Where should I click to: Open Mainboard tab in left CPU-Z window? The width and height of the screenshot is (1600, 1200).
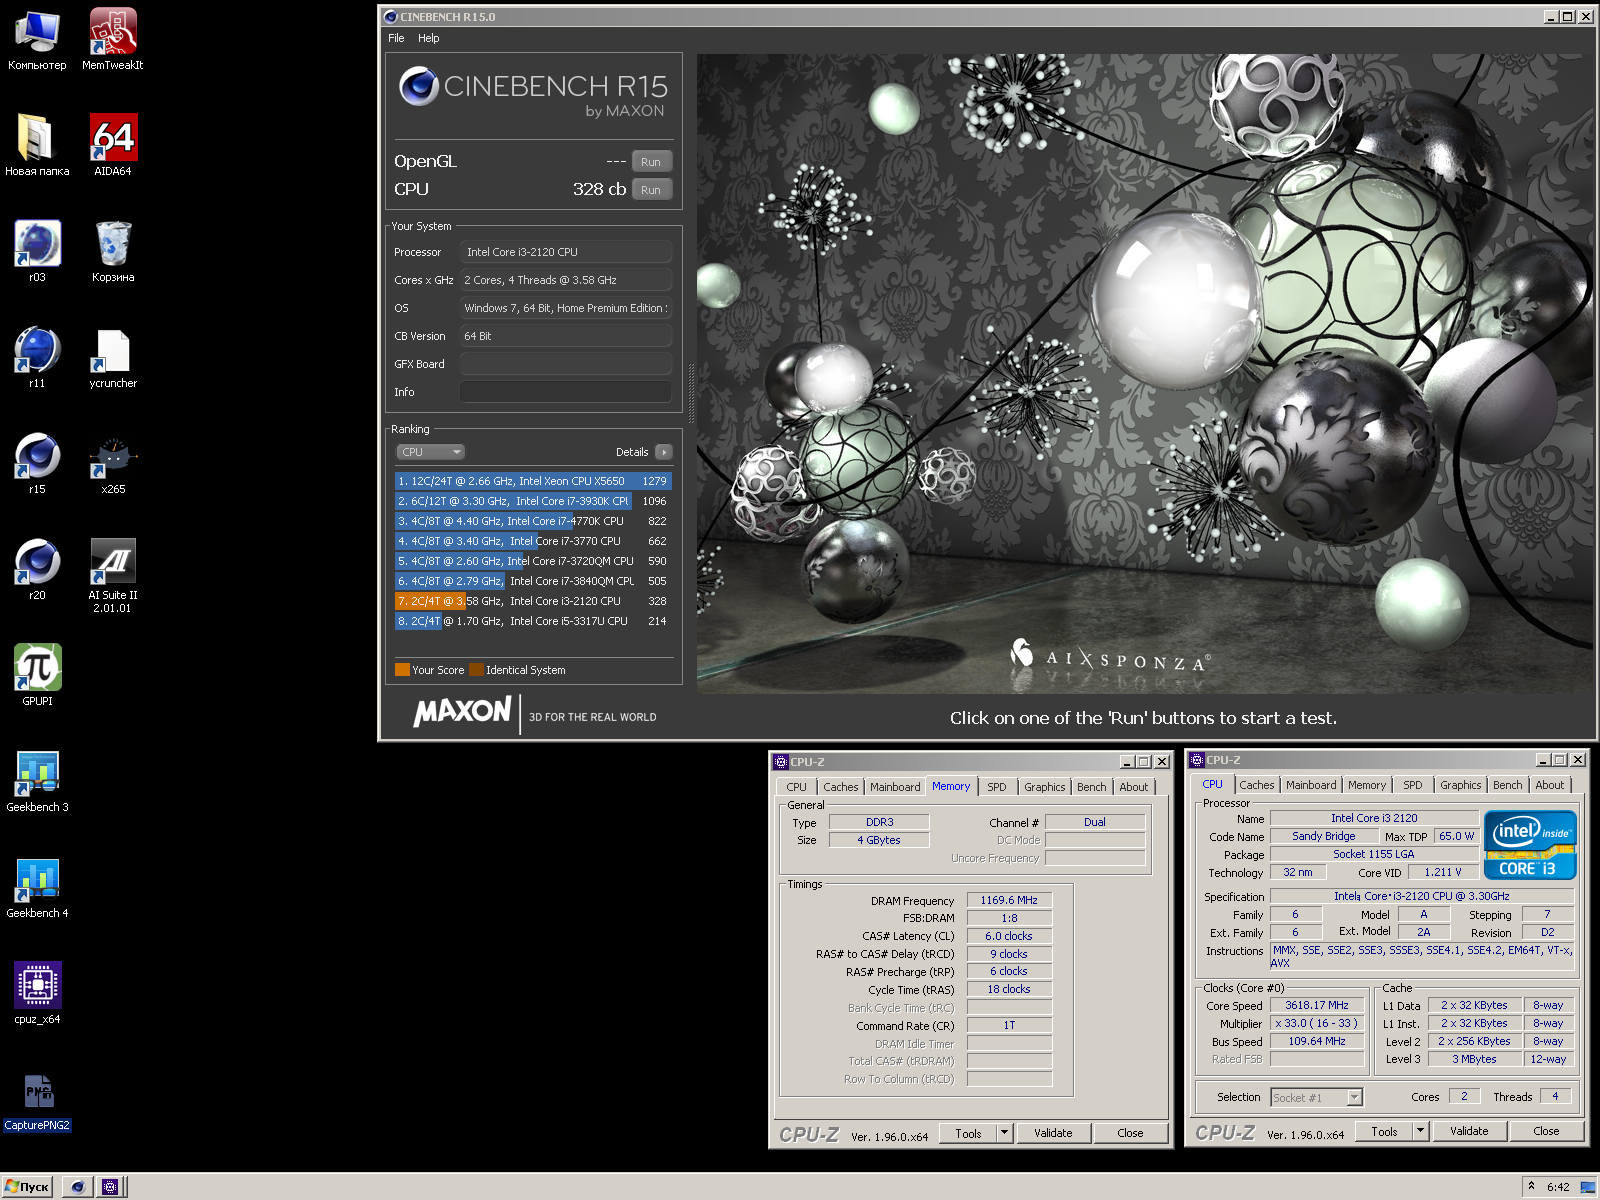tap(895, 787)
